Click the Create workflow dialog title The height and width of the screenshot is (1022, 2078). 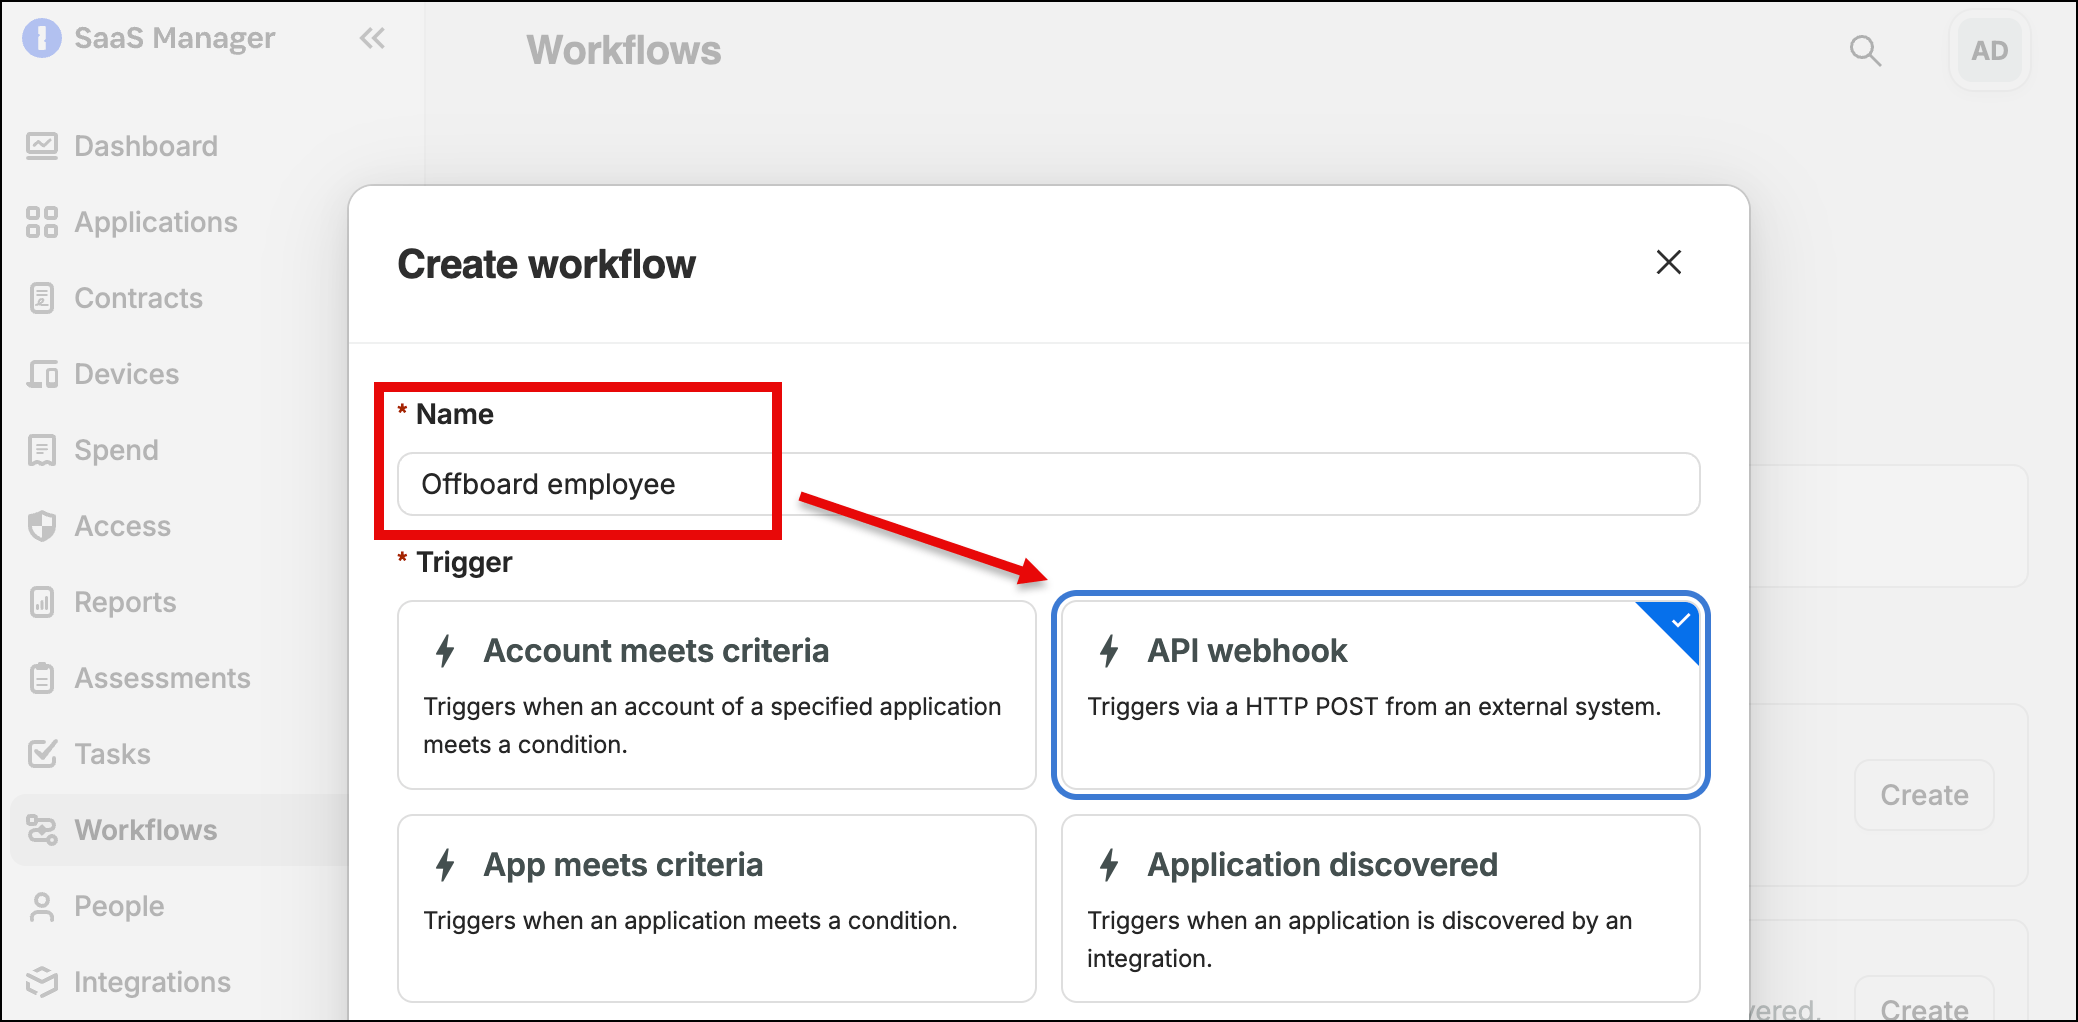pos(546,264)
